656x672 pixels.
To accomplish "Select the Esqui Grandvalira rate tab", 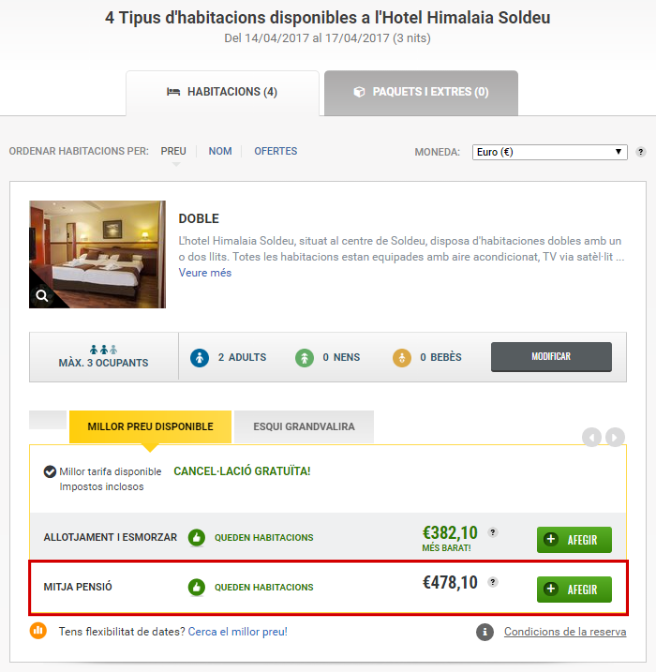I will [x=303, y=426].
